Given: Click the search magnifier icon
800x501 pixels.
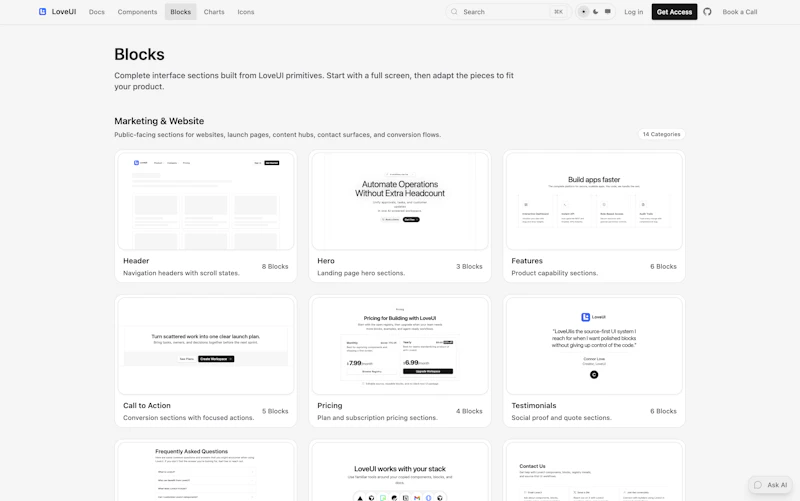Looking at the screenshot, I should click(x=454, y=12).
